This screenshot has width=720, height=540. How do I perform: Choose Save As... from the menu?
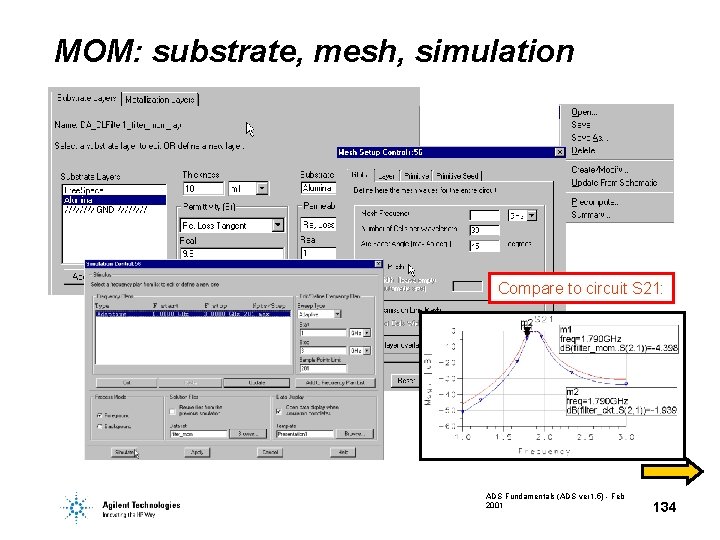pos(589,137)
